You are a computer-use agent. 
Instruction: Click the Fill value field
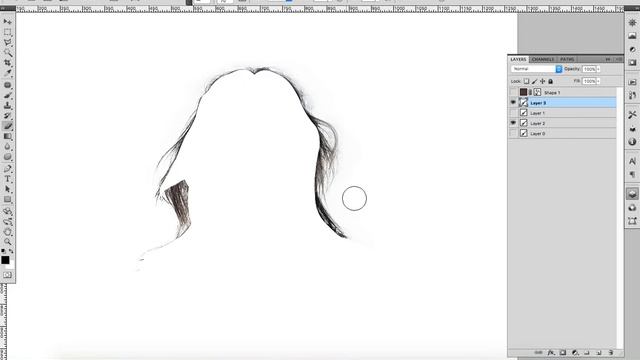tap(589, 81)
